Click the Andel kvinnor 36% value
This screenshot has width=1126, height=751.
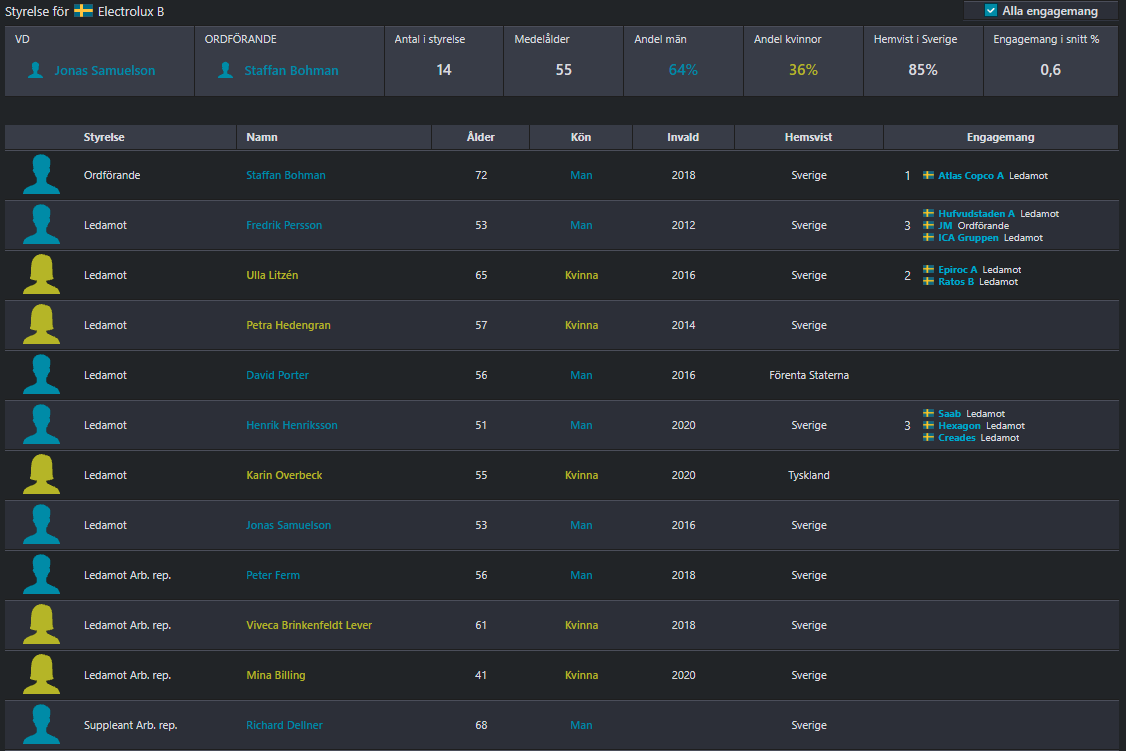click(803, 70)
